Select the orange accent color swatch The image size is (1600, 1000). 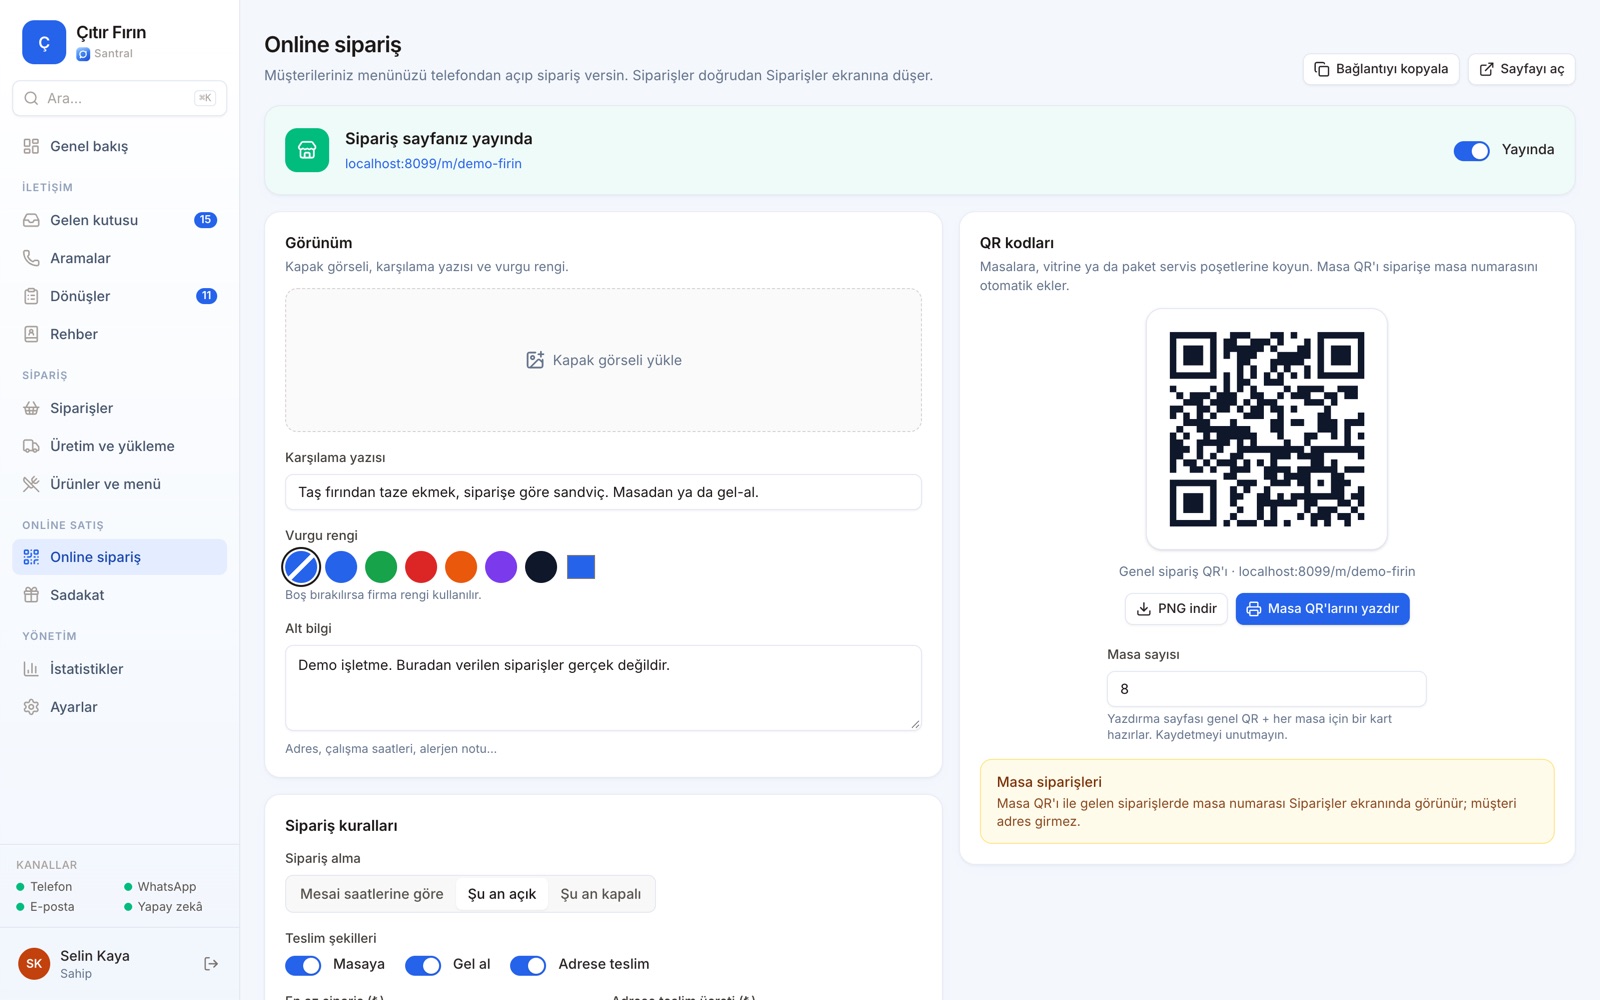[x=461, y=567]
